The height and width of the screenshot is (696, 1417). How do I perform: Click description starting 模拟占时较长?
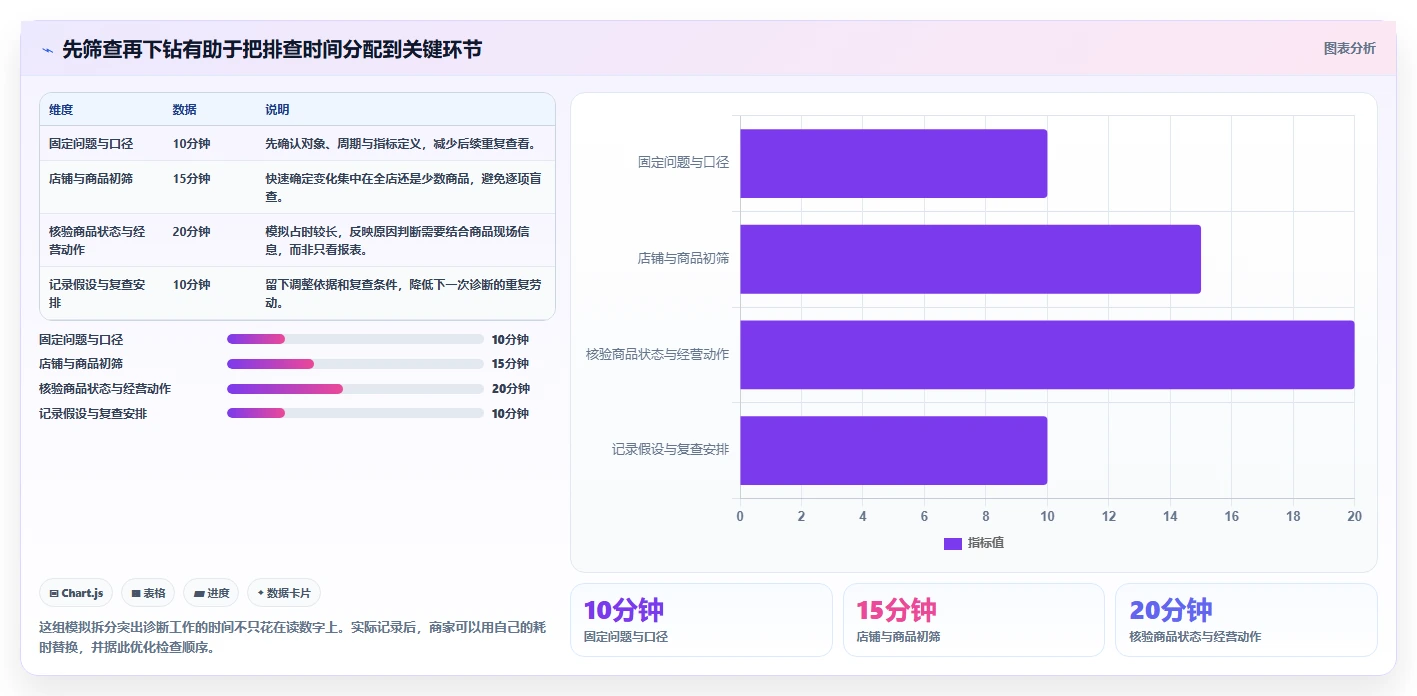[398, 240]
